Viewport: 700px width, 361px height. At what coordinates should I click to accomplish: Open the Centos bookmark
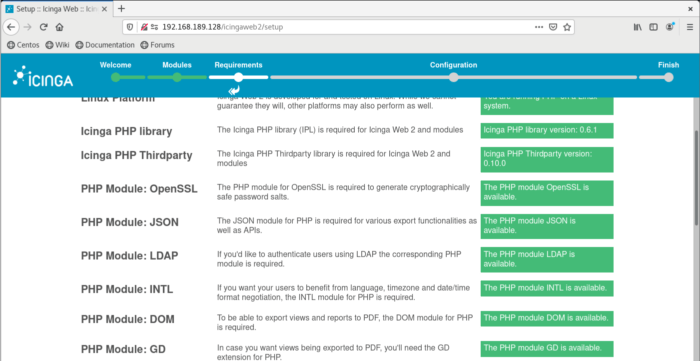point(23,45)
